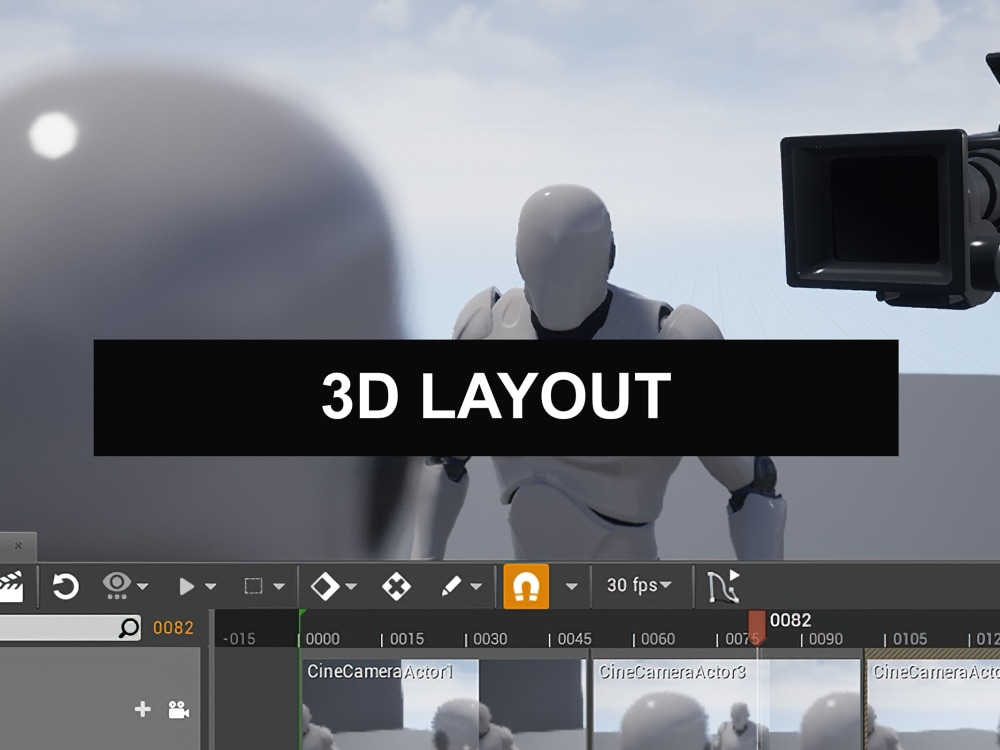Screen dimensions: 1000x750
Task: Click the render movie clapperboard icon
Action: [13, 585]
